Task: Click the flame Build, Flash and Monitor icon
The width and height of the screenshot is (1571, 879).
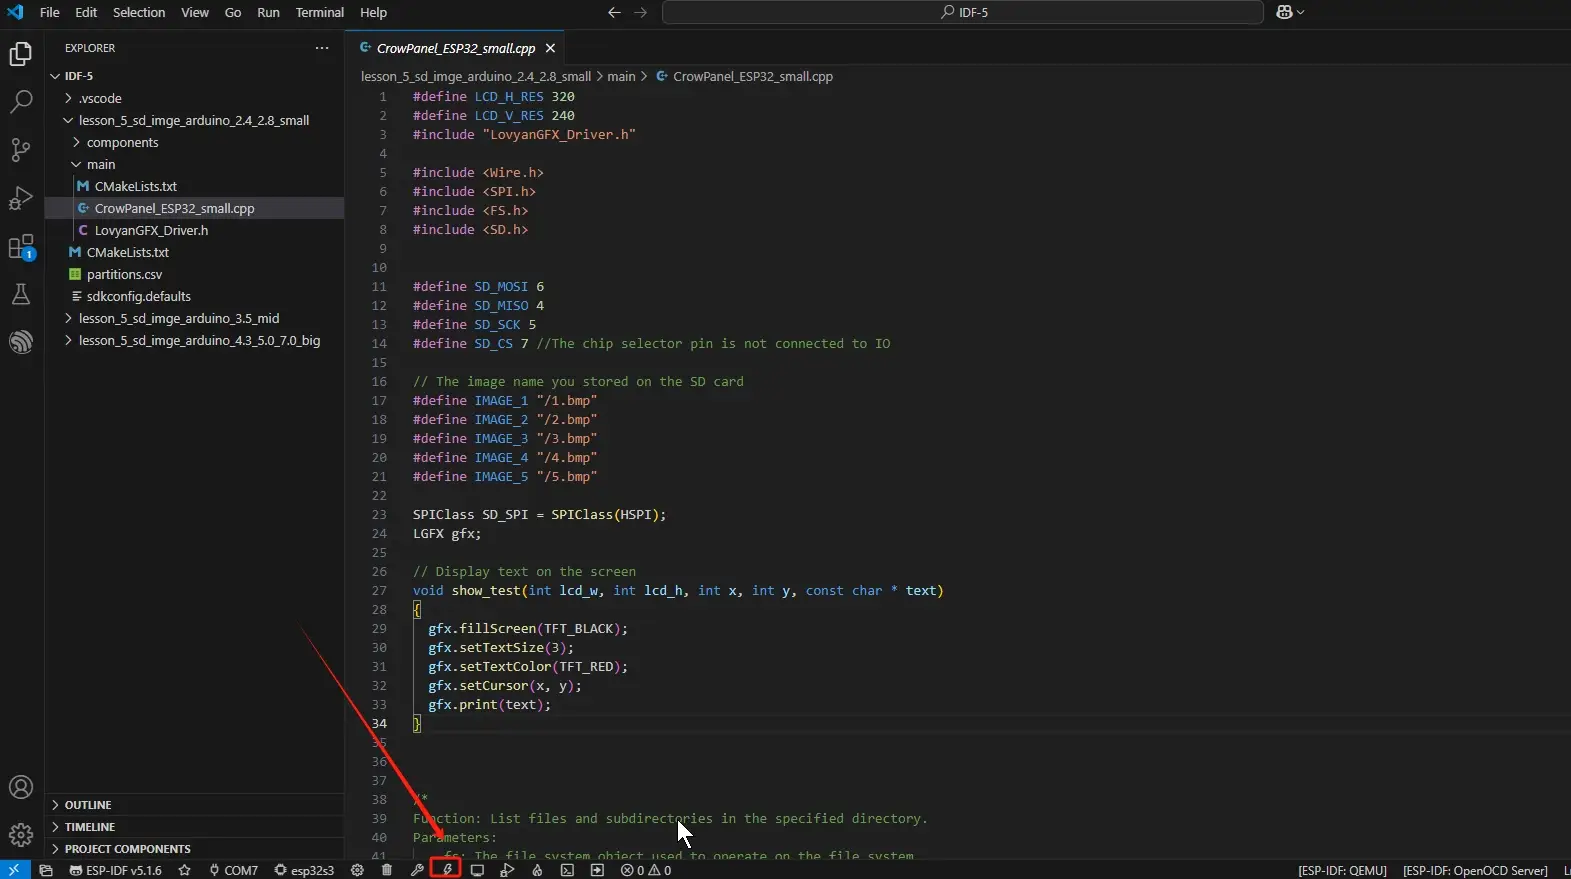Action: [x=537, y=870]
